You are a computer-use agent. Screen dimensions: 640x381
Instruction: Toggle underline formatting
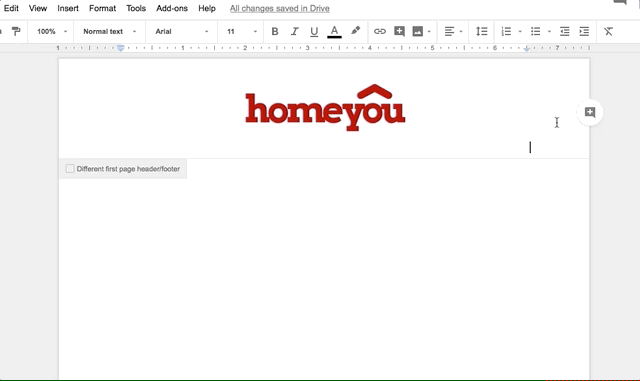[x=314, y=31]
